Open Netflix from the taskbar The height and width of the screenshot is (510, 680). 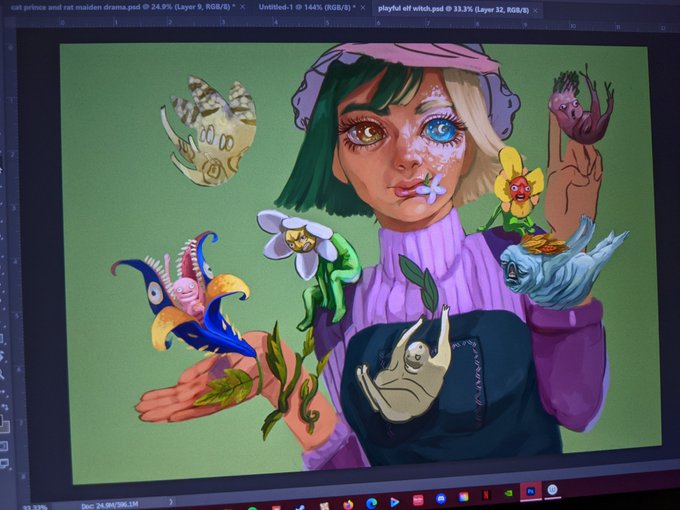coord(486,495)
